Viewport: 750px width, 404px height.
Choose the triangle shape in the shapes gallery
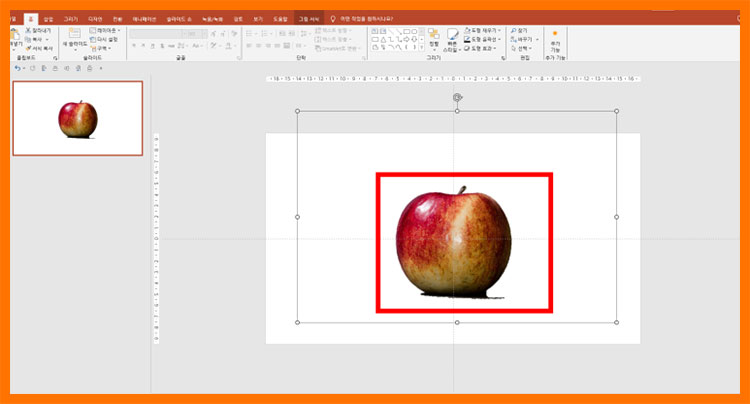coord(383,40)
